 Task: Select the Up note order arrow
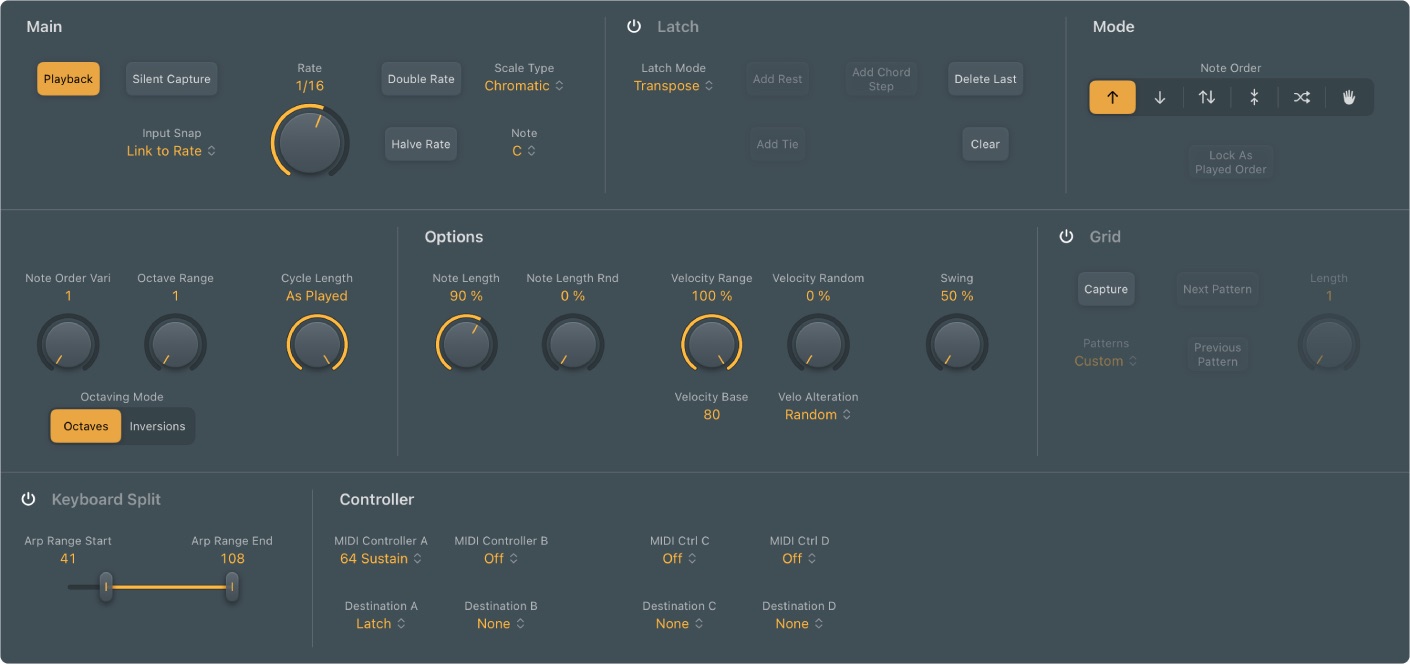pyautogui.click(x=1112, y=98)
